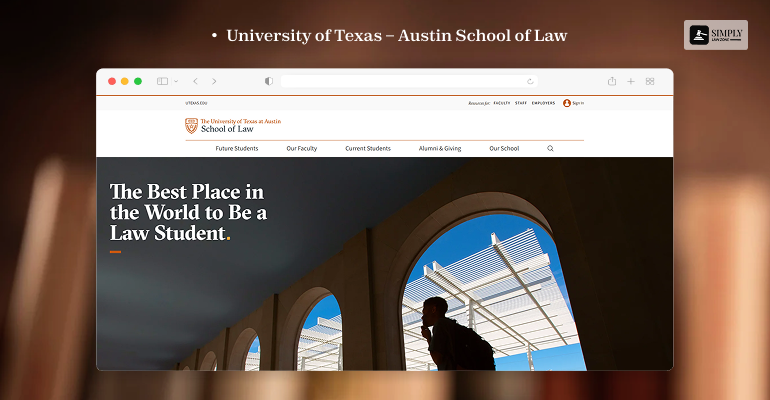Open the Our School menu
Image resolution: width=770 pixels, height=400 pixels.
(504, 148)
